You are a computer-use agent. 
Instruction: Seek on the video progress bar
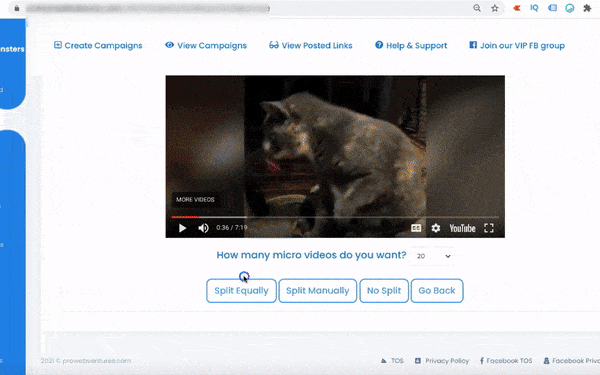click(x=335, y=217)
